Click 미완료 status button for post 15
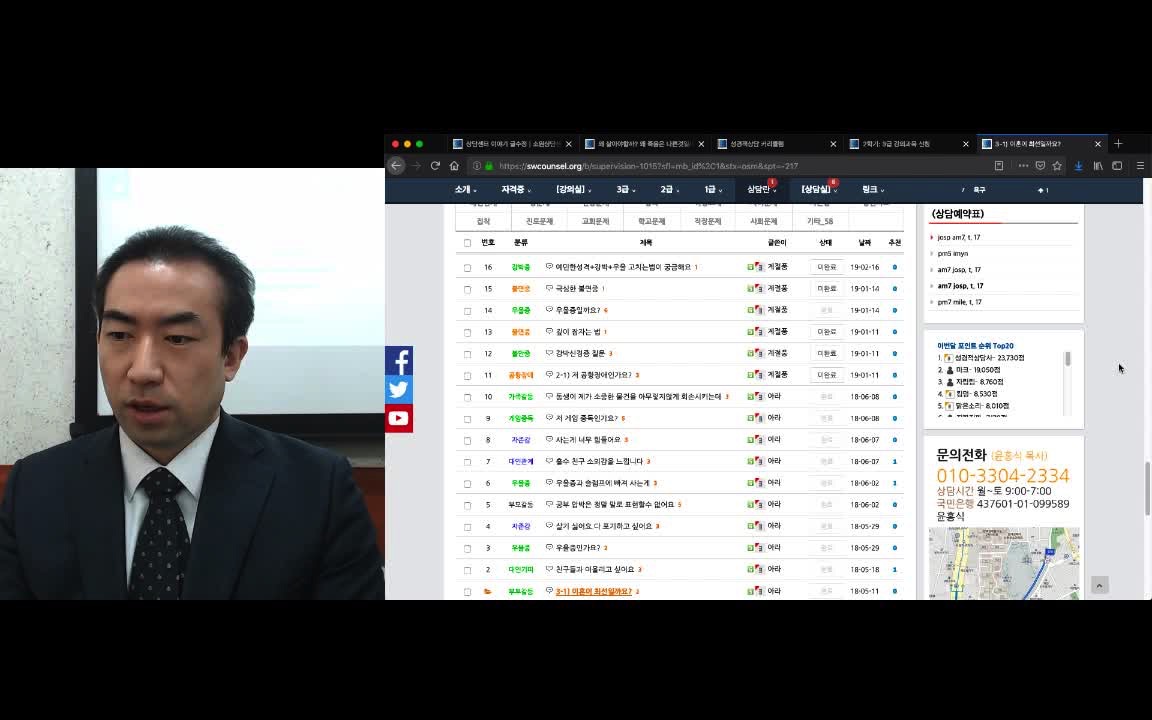 coord(826,289)
